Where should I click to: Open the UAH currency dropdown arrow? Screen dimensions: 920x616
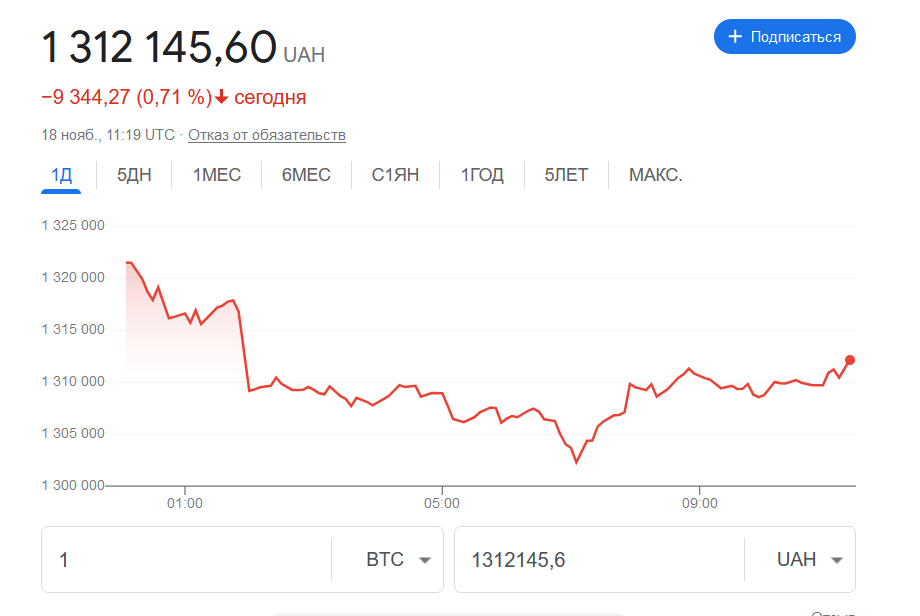(x=837, y=560)
